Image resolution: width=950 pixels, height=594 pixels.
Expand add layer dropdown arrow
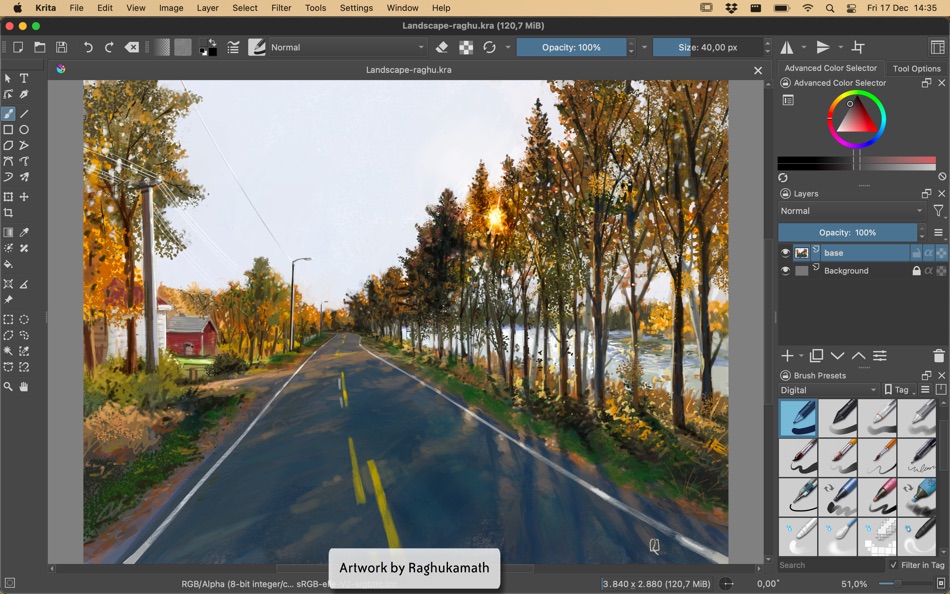point(802,356)
